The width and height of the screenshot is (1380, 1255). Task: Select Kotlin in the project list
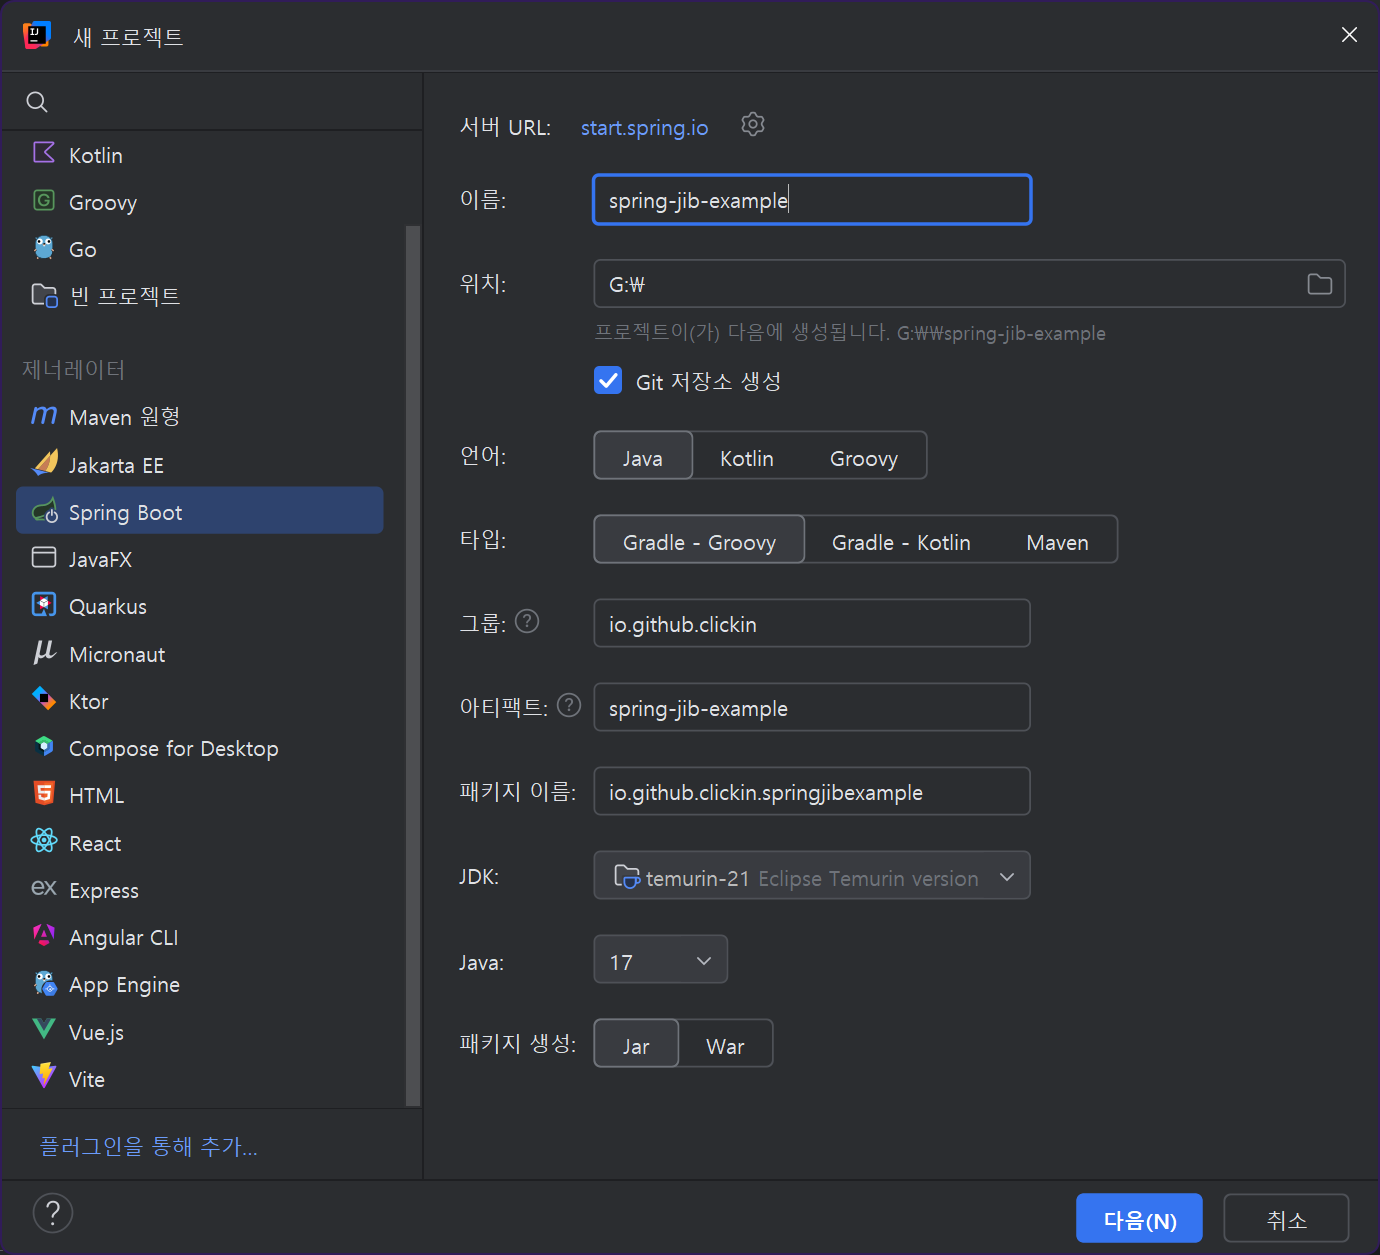click(x=96, y=155)
